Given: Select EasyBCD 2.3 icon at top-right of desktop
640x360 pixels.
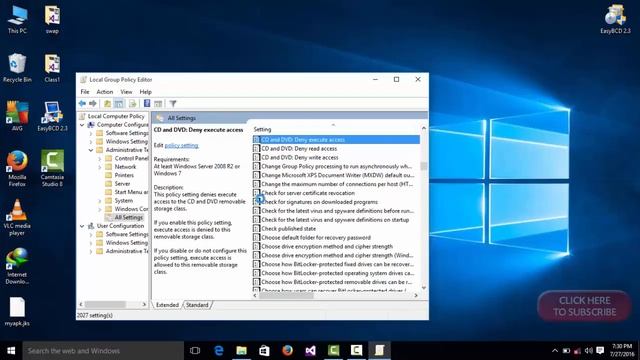Looking at the screenshot, I should click(x=615, y=20).
